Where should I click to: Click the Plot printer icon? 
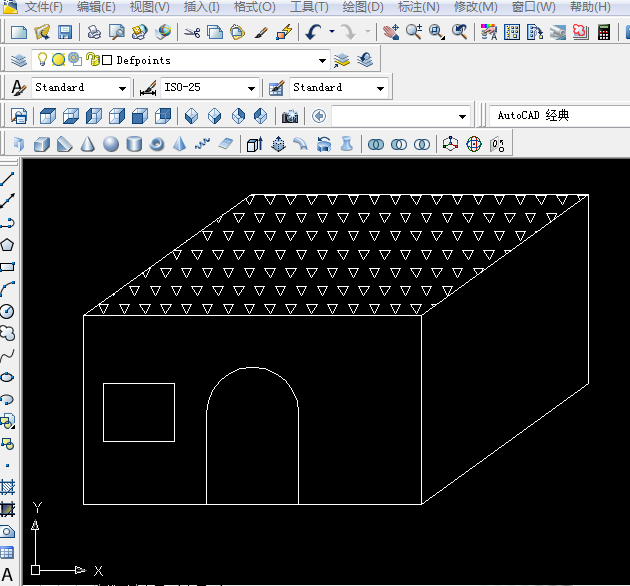coord(94,32)
